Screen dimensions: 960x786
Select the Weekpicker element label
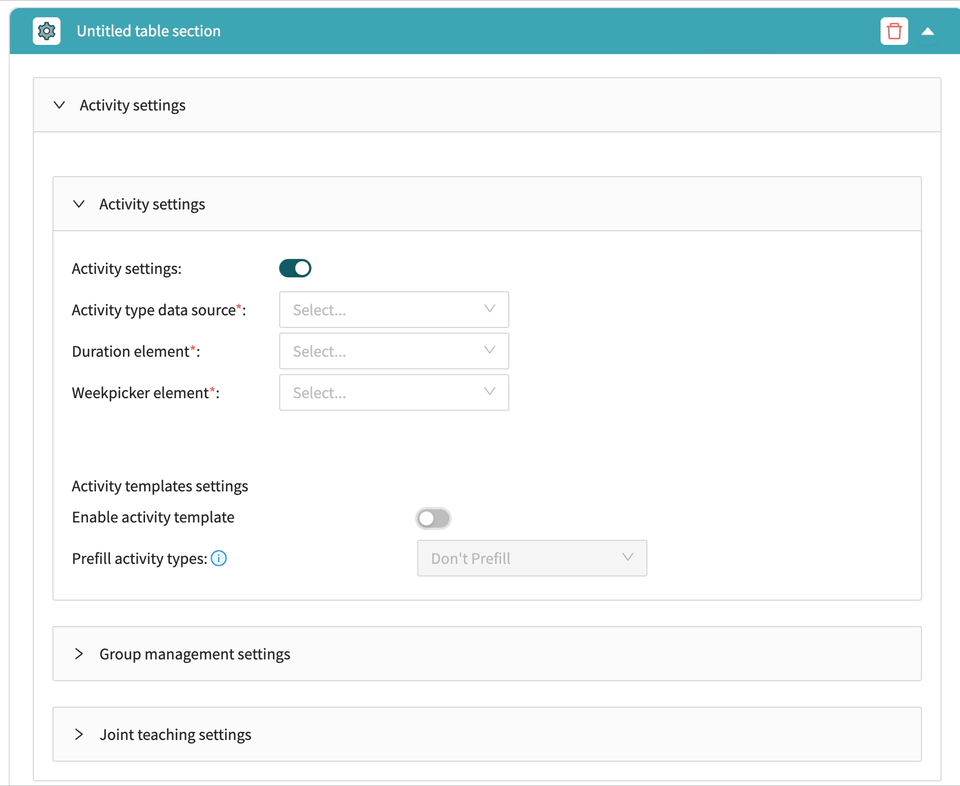tap(146, 393)
